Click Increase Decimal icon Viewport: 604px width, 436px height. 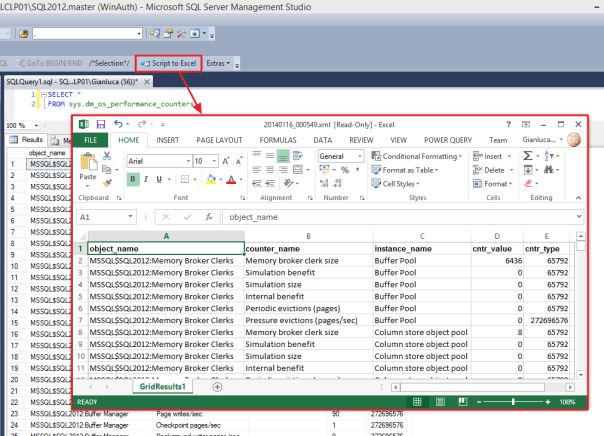(324, 183)
